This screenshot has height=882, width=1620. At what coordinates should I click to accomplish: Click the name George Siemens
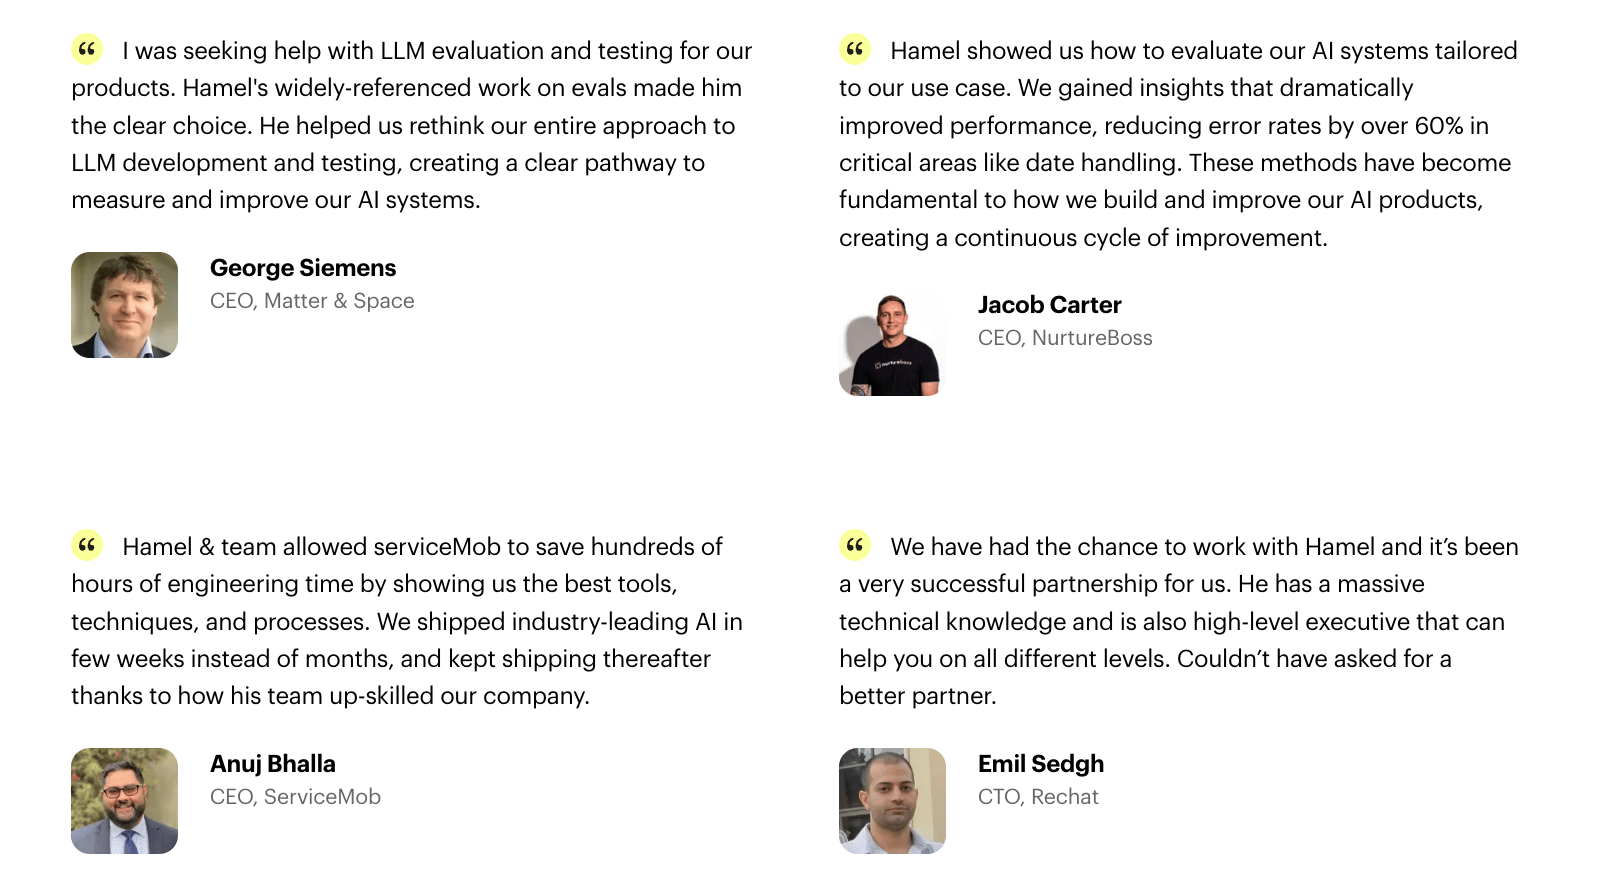[303, 268]
